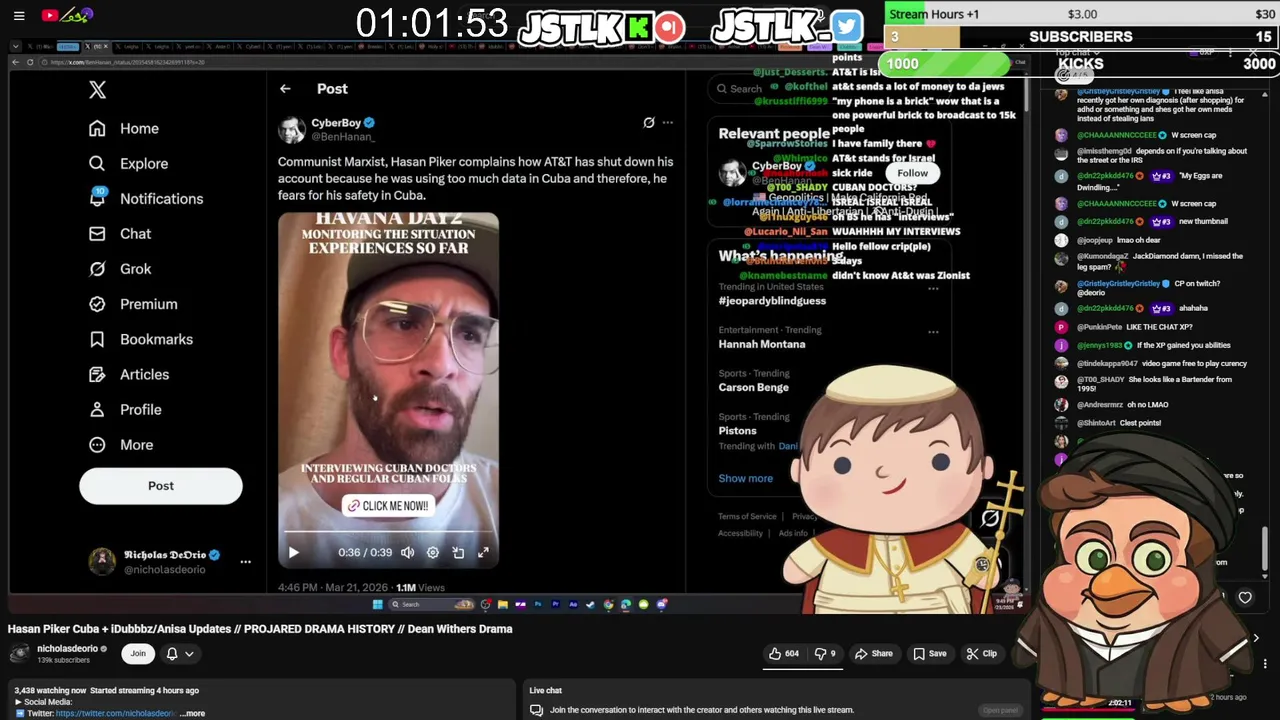Clip the livestream with scissors
This screenshot has width=1280, height=720.
coord(981,654)
